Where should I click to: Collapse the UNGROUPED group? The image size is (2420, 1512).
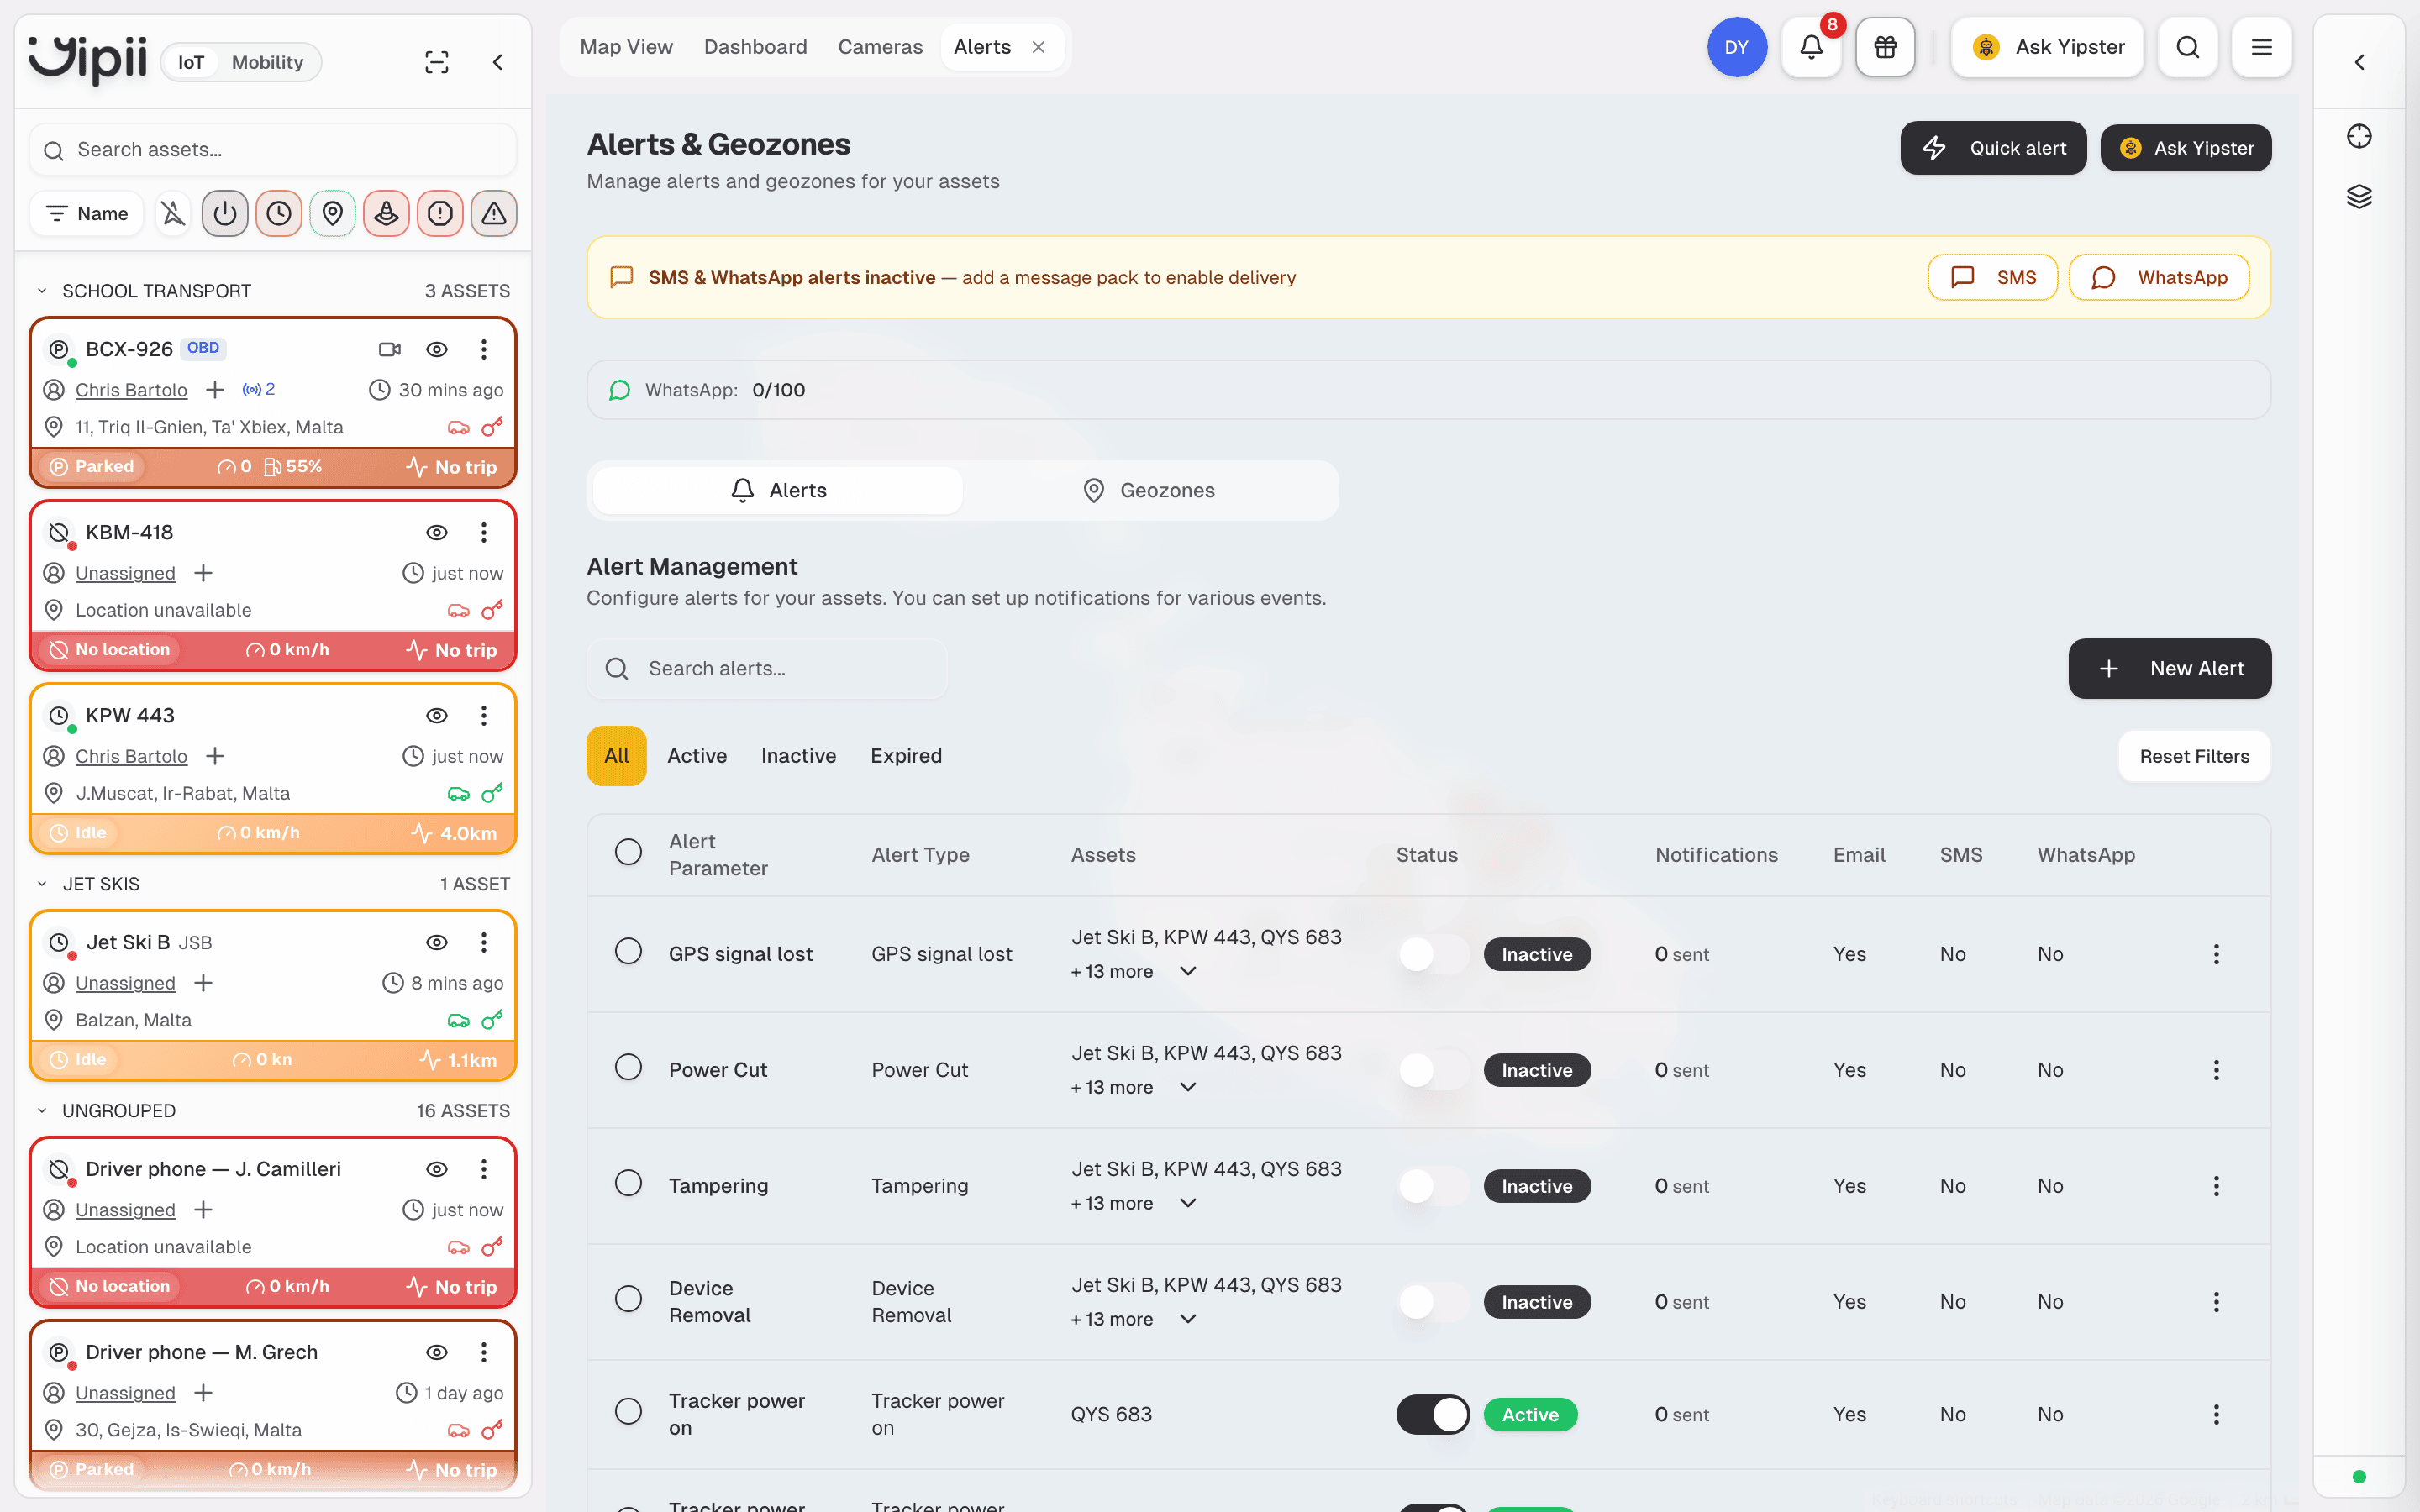pyautogui.click(x=42, y=1111)
